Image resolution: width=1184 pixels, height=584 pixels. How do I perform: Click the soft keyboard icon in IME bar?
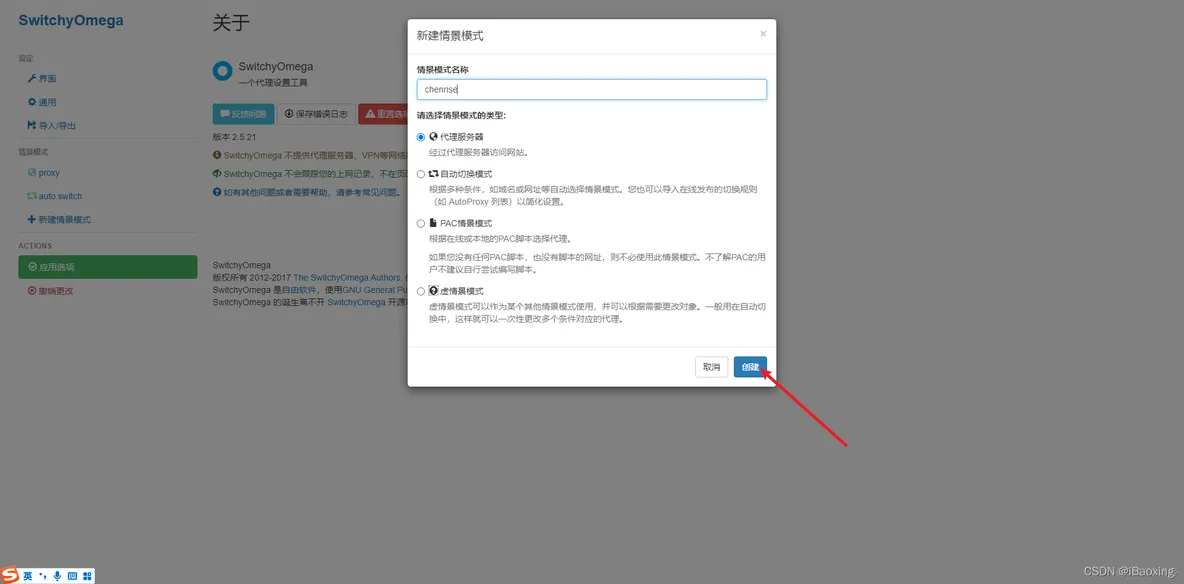coord(72,576)
